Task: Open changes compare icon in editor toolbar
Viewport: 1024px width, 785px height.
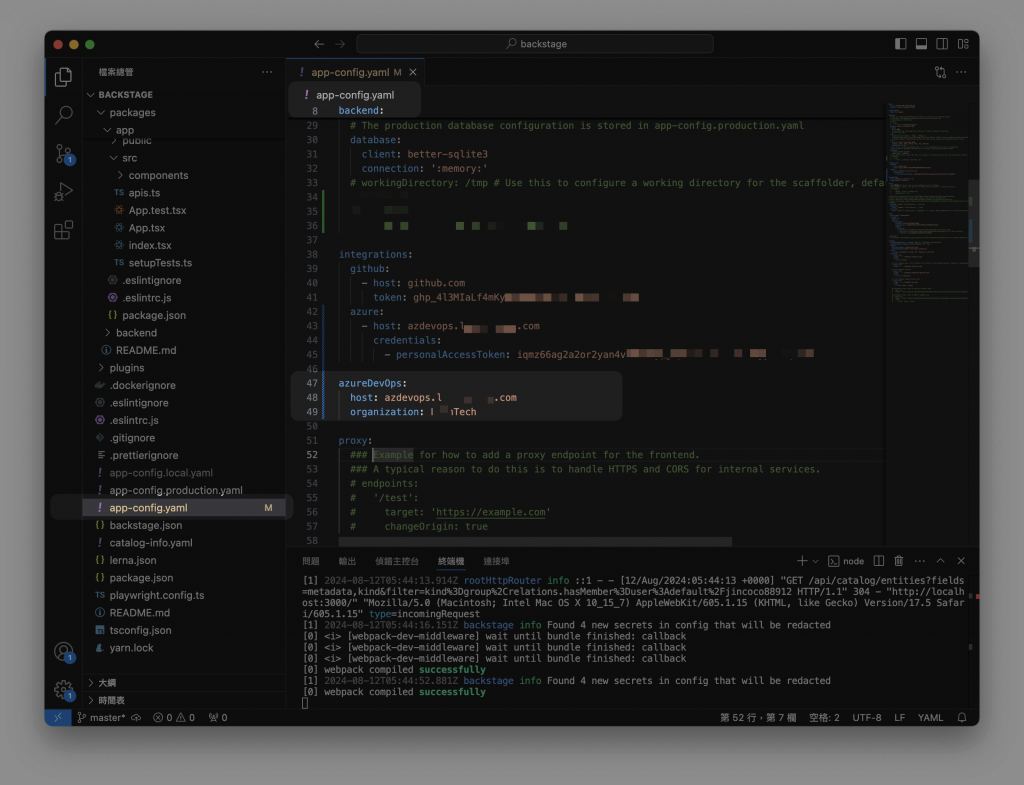Action: (x=940, y=72)
